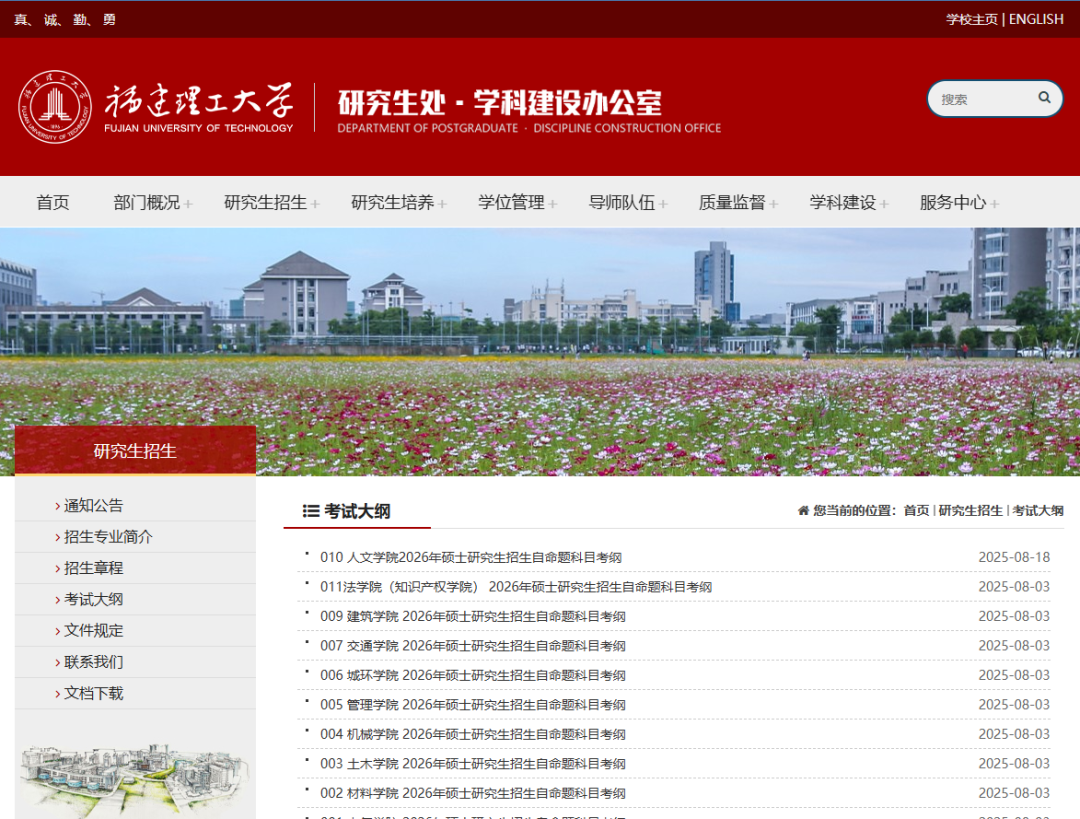Image resolution: width=1080 pixels, height=819 pixels.
Task: Click the Fujian University of Technology logo
Action: [x=156, y=107]
